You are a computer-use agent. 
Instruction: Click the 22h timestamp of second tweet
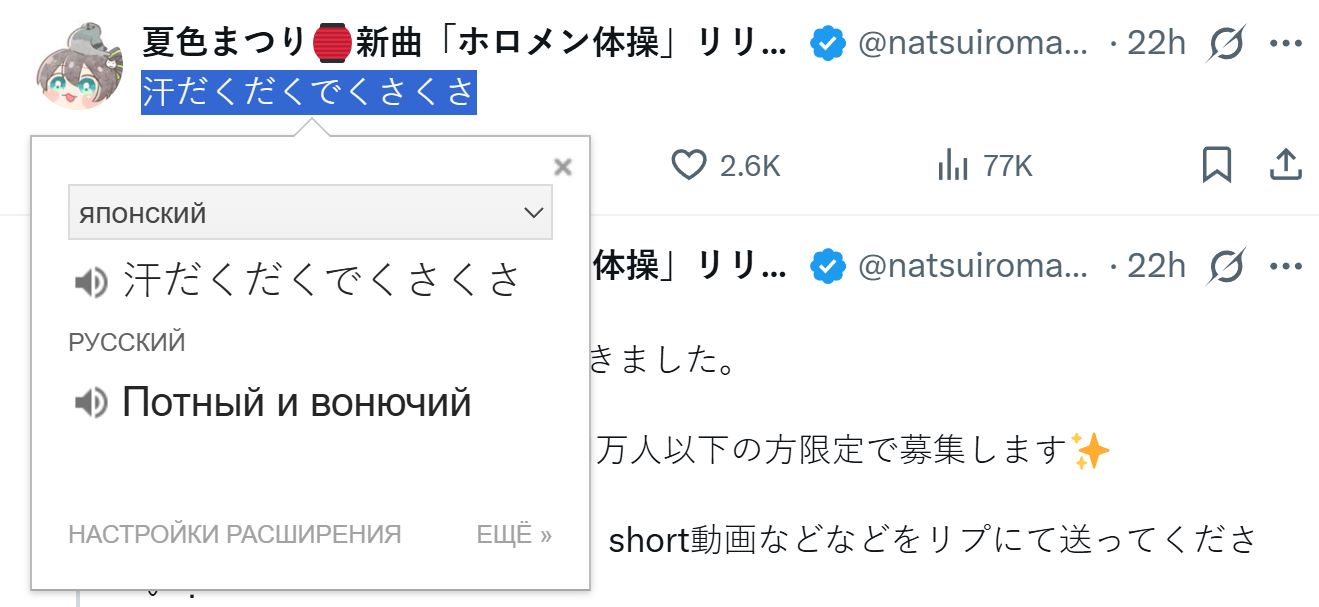click(1156, 266)
